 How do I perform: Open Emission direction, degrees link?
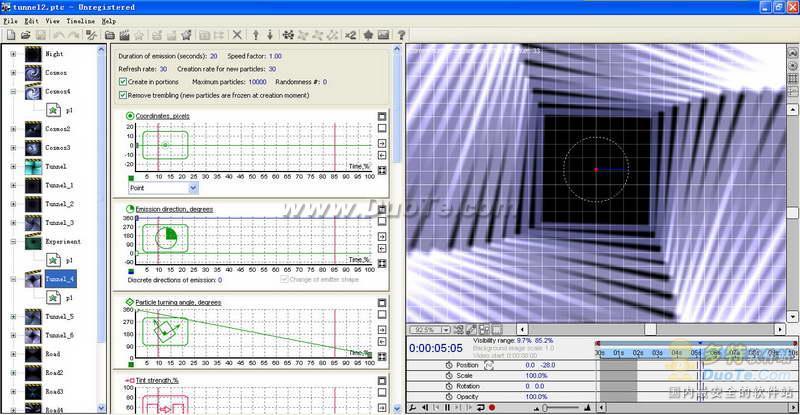[174, 209]
